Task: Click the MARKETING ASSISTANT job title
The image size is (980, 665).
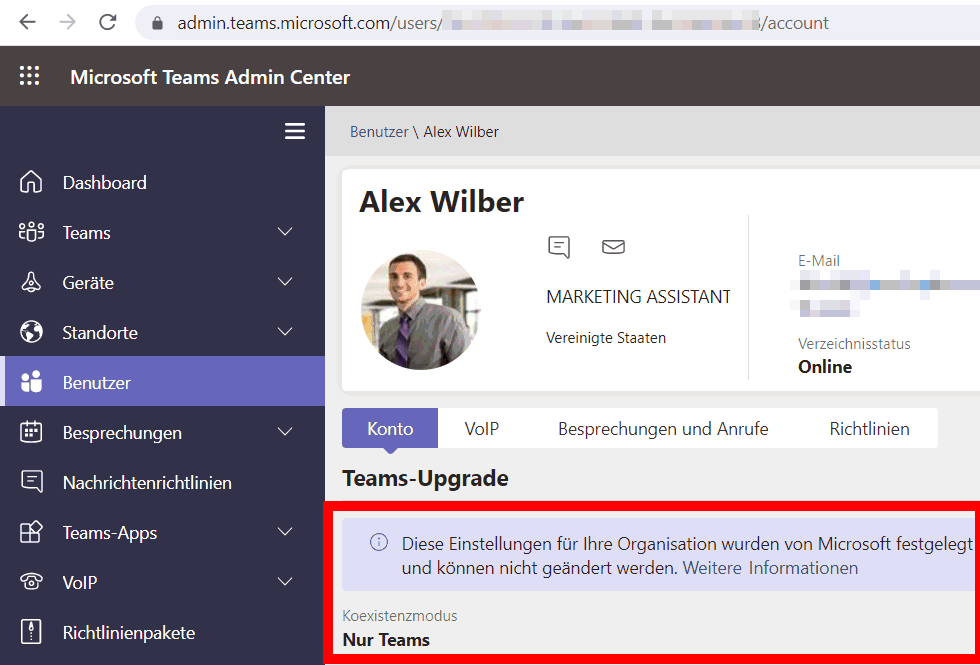Action: tap(638, 296)
